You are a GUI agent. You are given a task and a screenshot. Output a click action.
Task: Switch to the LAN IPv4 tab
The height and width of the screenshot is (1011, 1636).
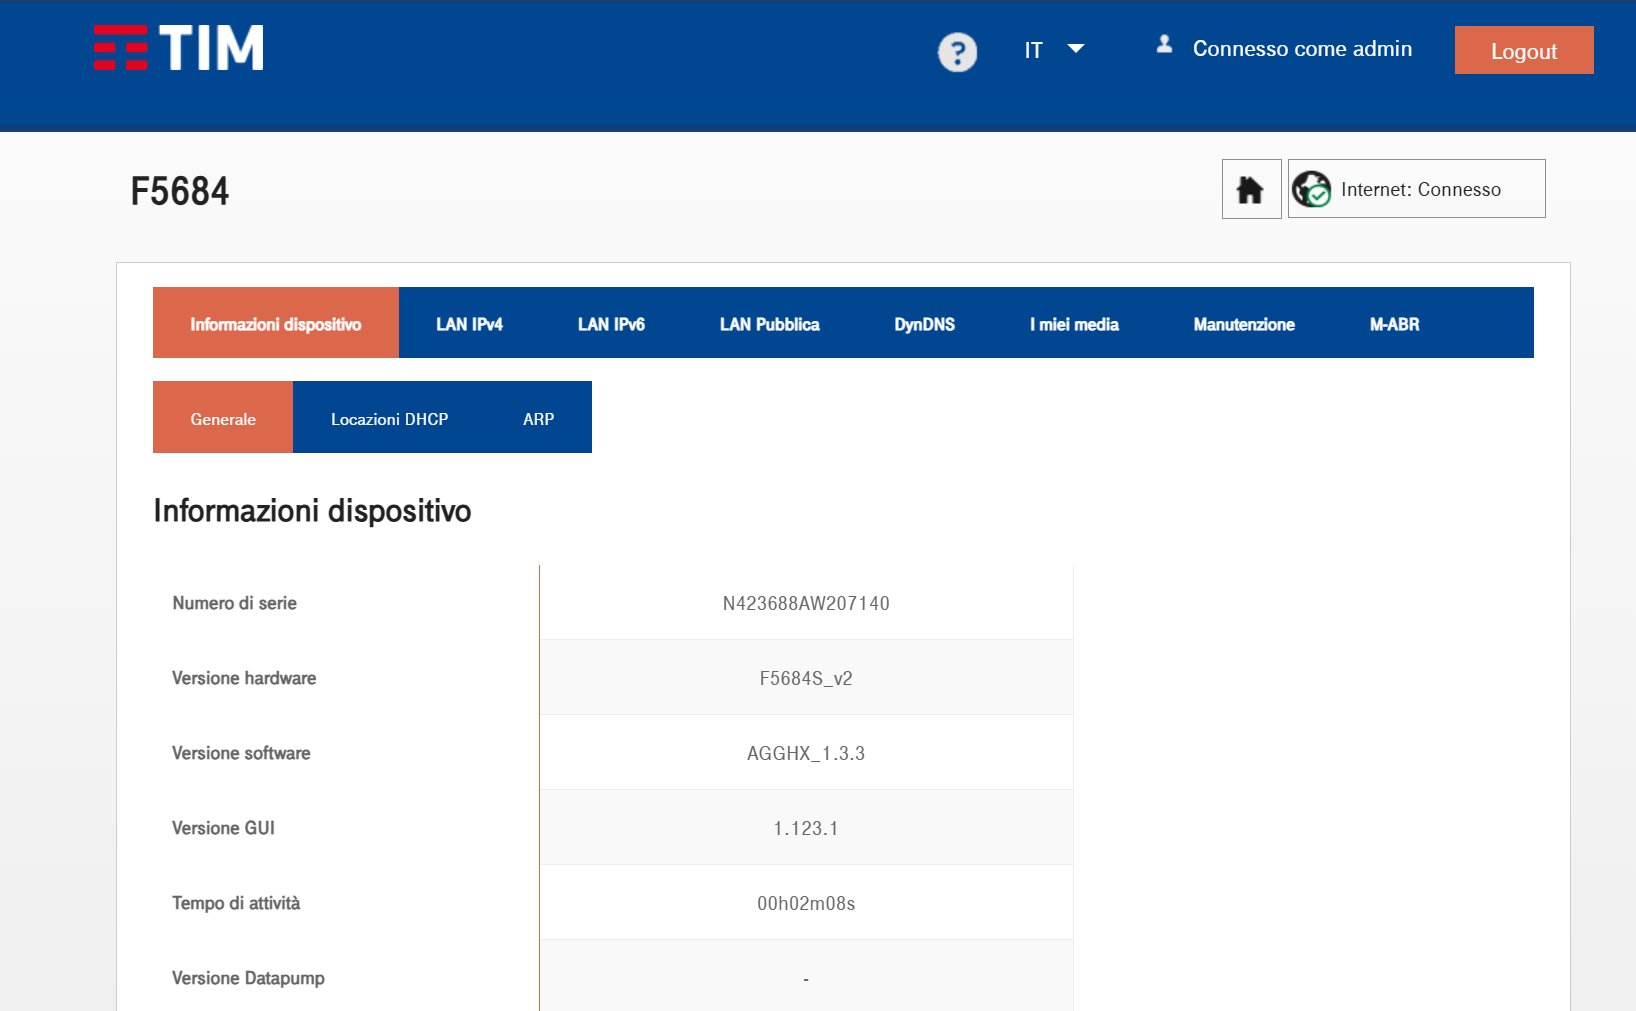click(469, 324)
